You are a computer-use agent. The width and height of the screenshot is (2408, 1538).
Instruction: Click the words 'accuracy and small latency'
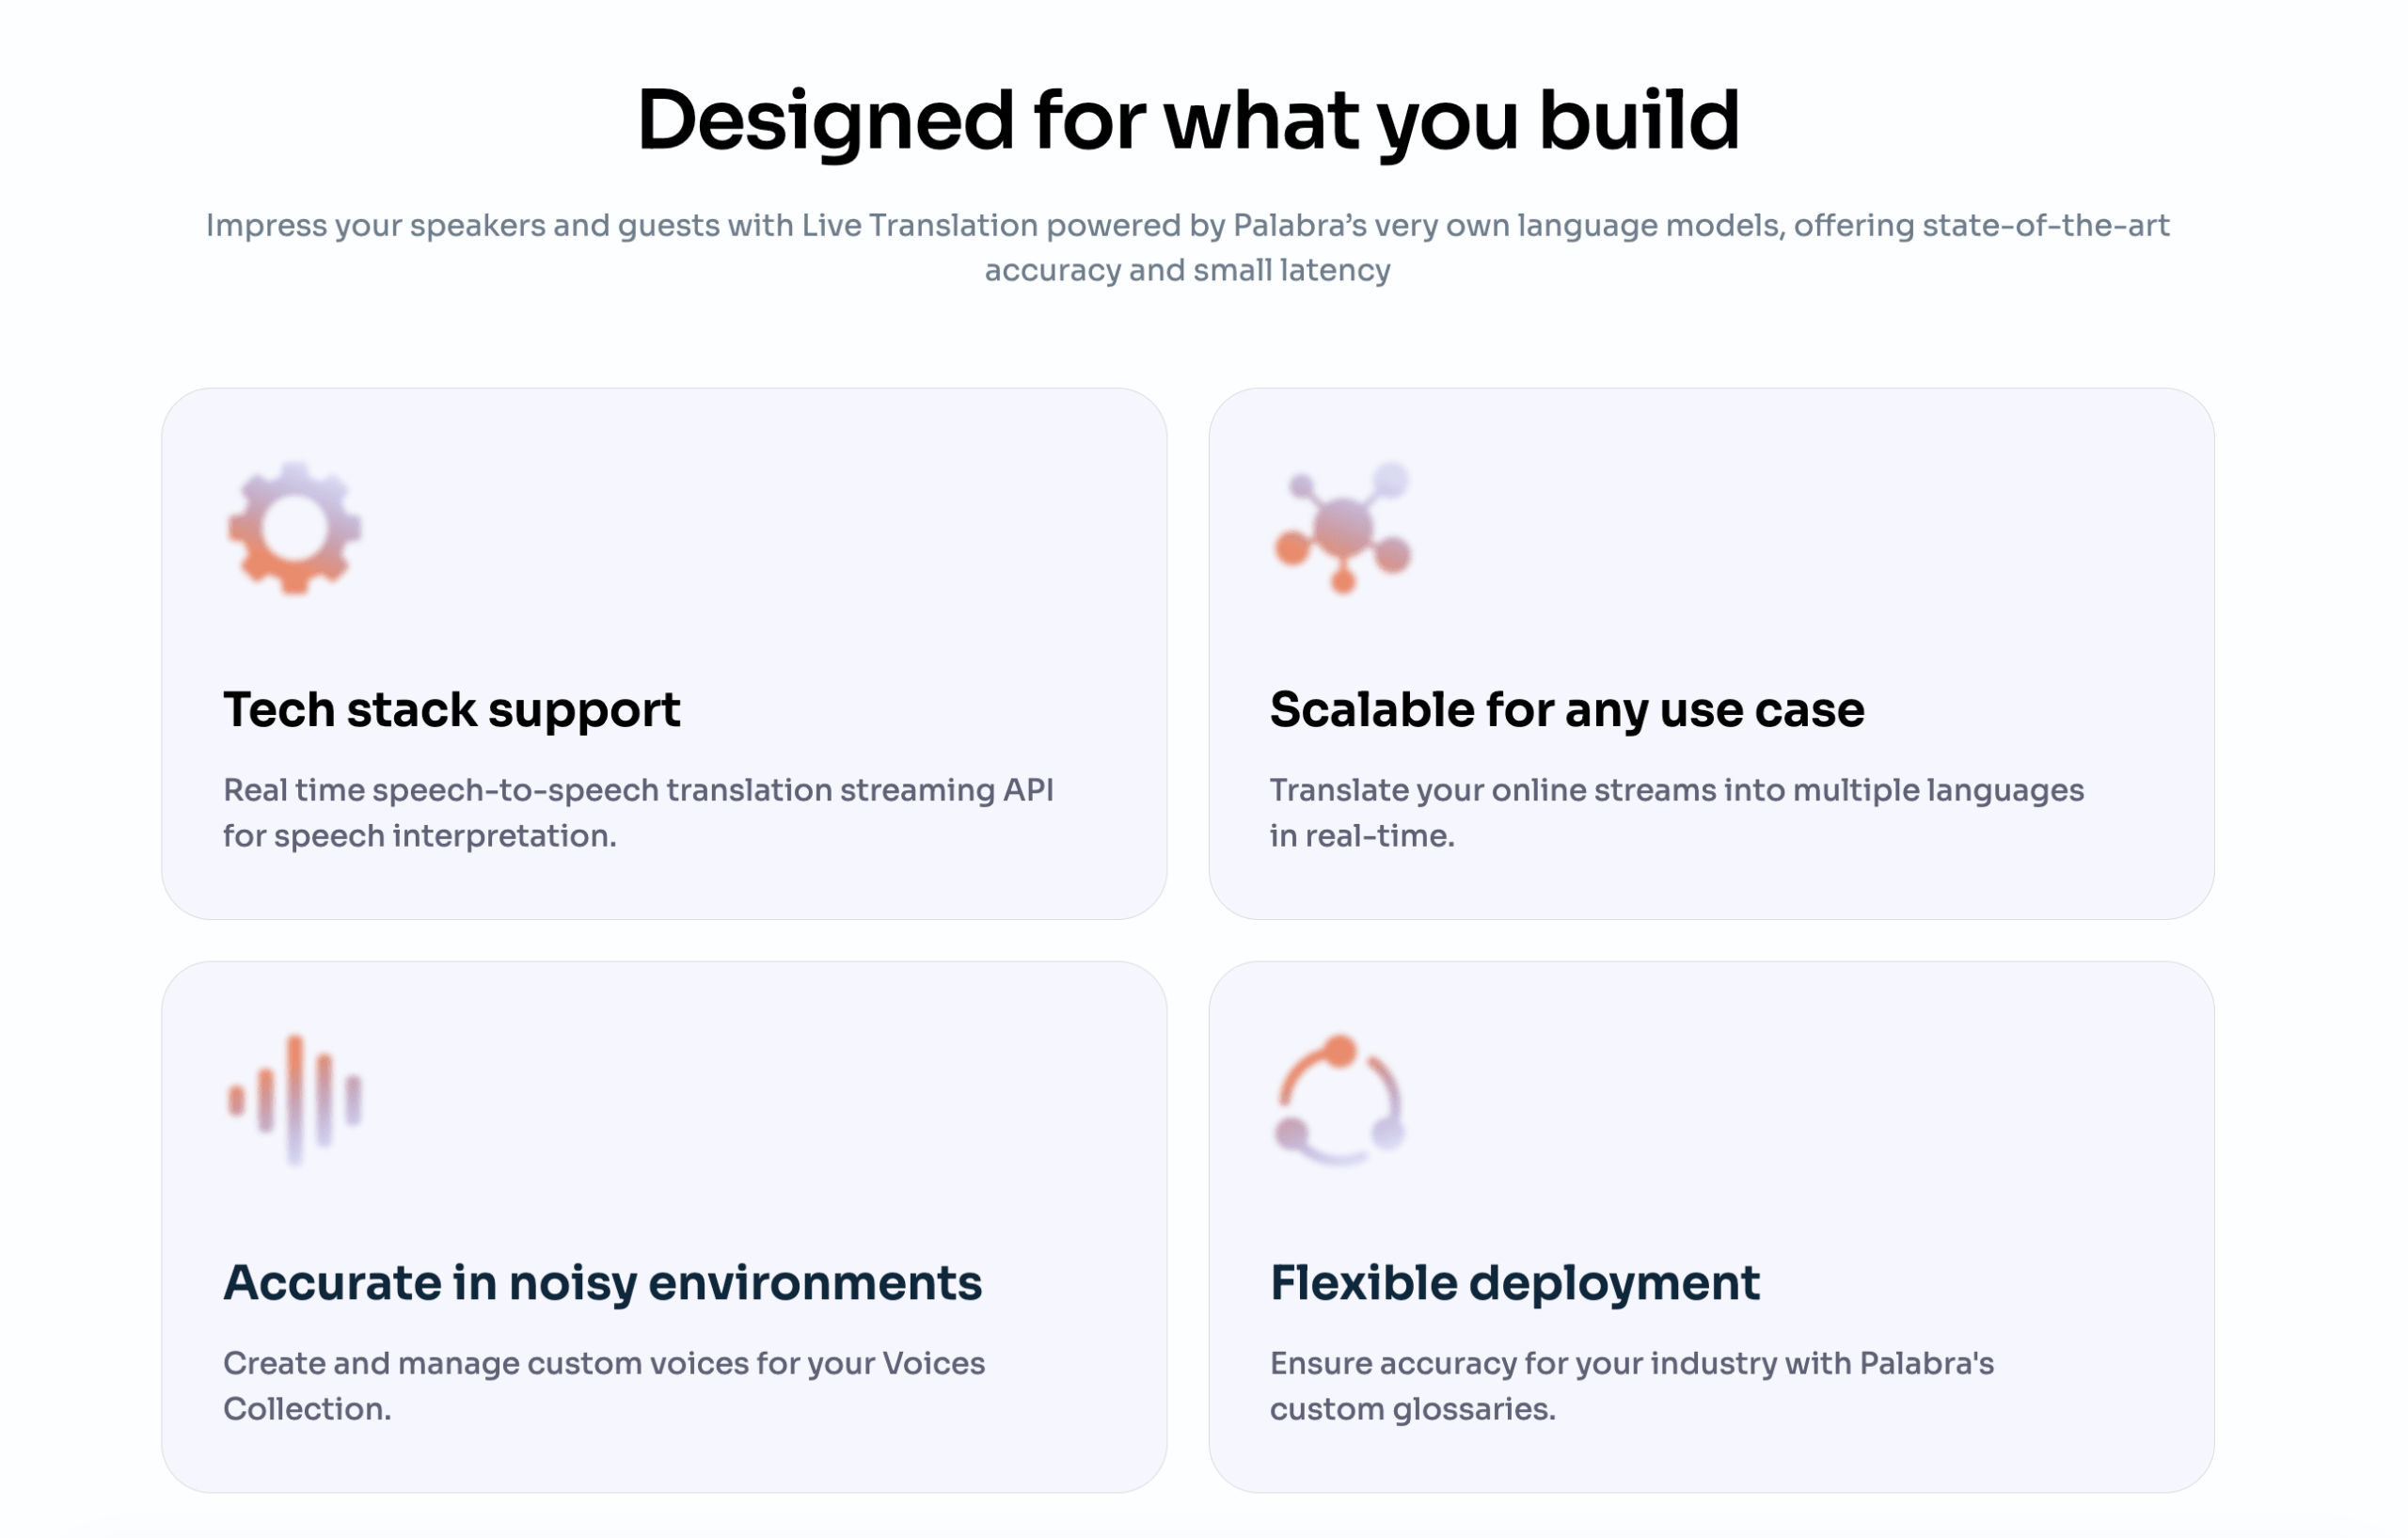1188,270
